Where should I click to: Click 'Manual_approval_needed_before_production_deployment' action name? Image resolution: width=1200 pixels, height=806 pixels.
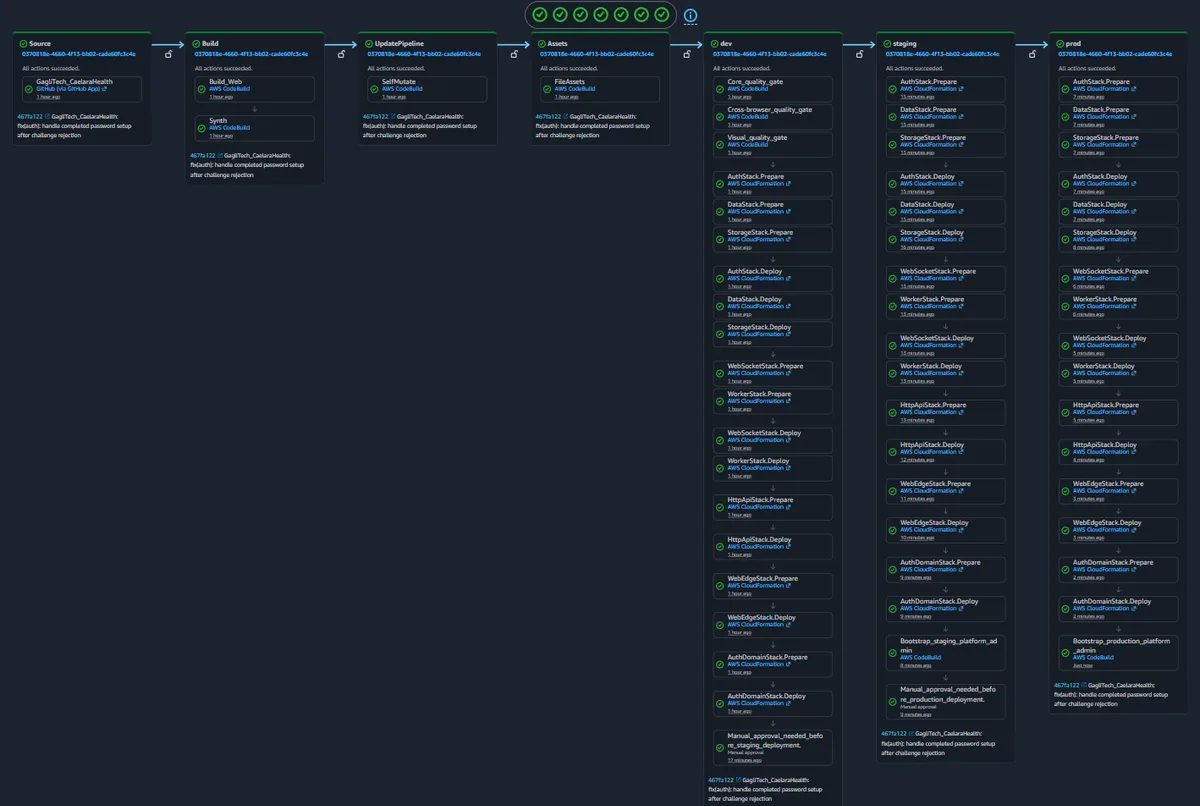[x=948, y=694]
